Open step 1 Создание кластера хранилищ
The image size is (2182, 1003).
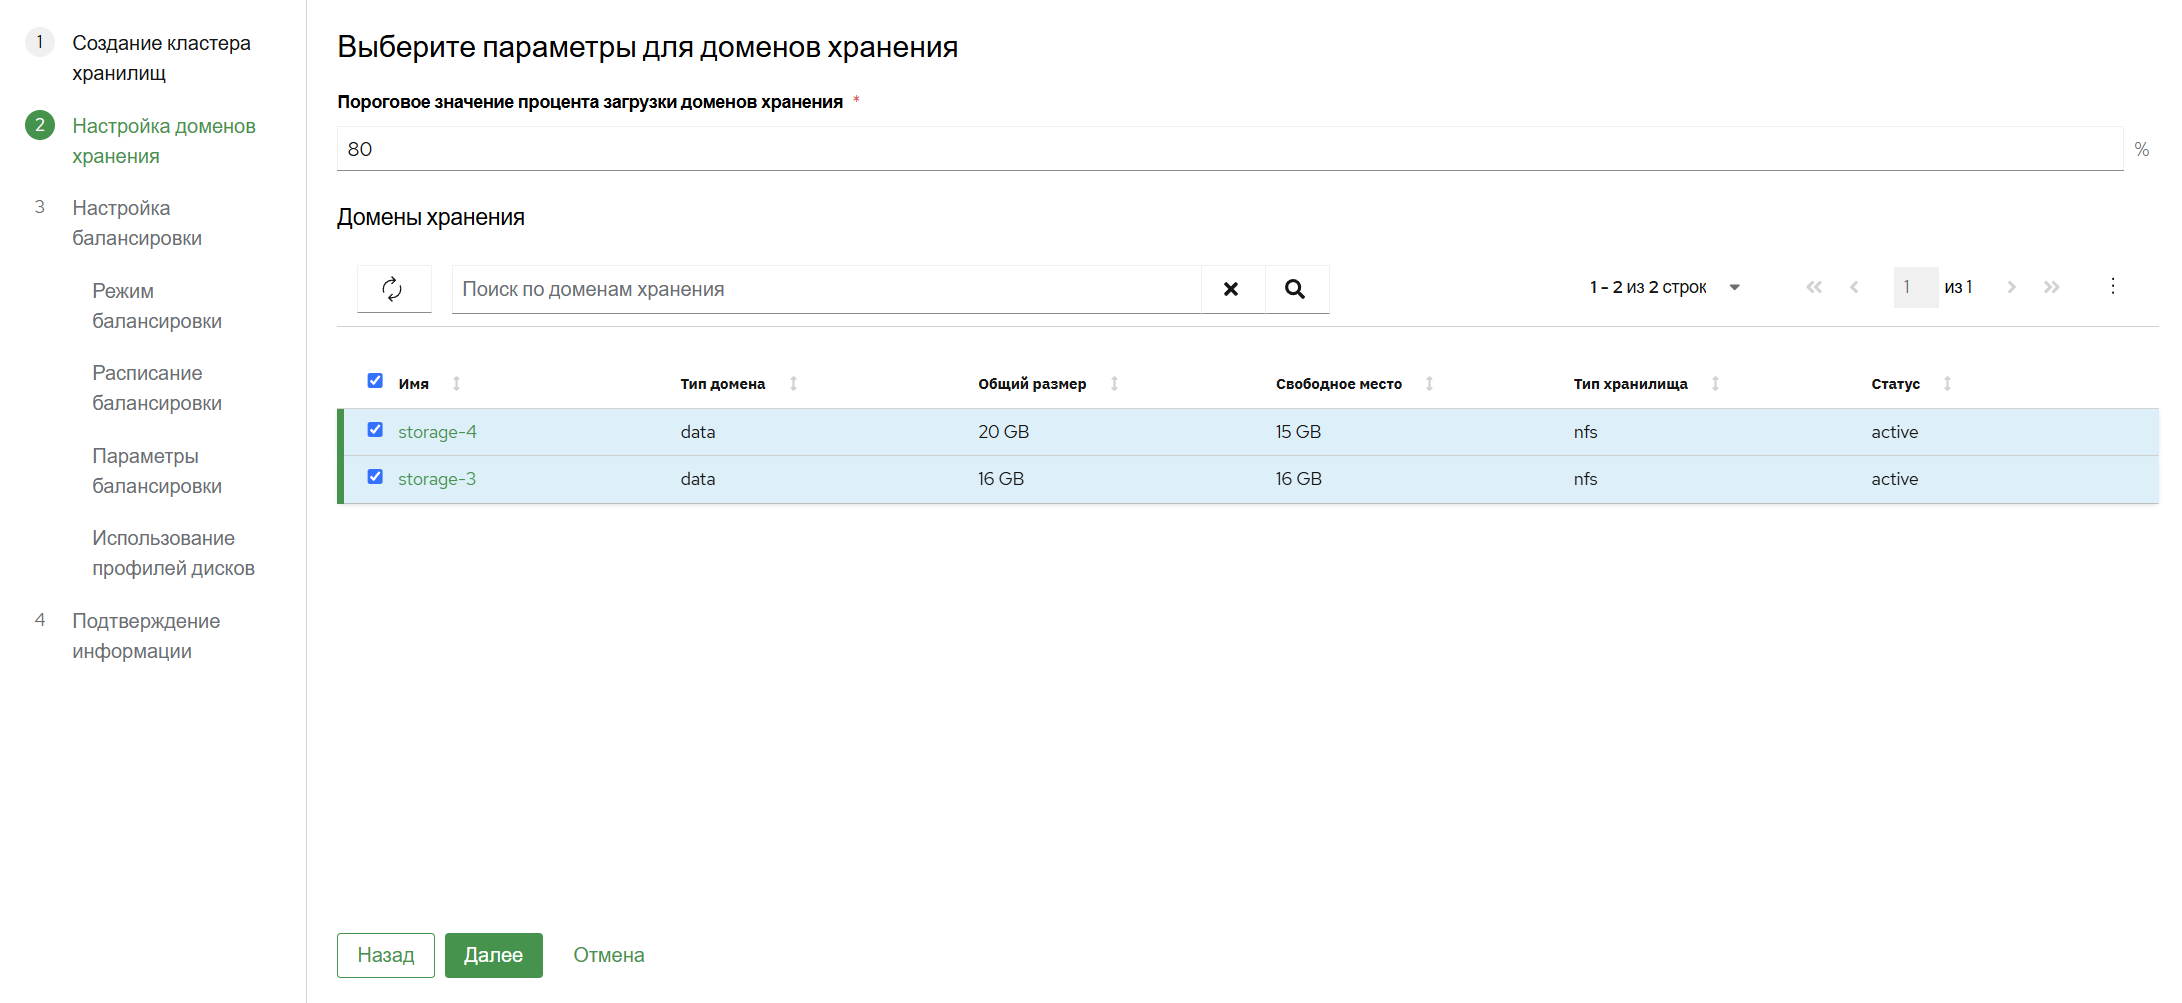tap(161, 58)
